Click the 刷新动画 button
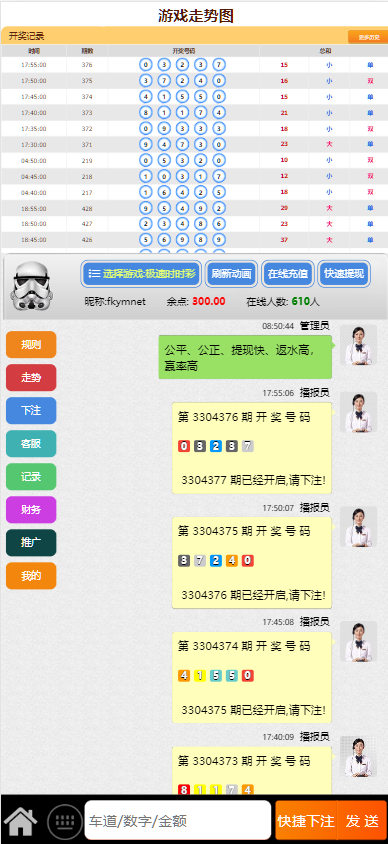Screen dimensions: 388x844 [x=232, y=273]
